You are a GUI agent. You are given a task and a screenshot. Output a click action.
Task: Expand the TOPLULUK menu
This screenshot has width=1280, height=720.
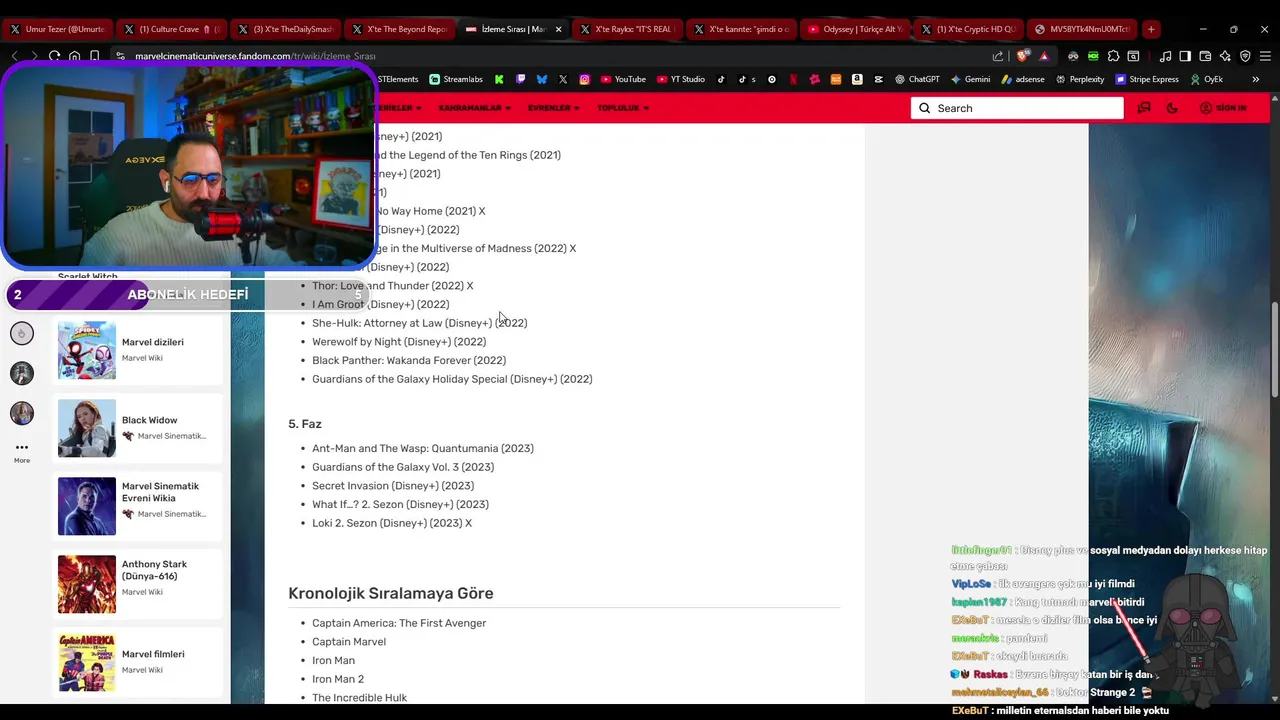(x=623, y=108)
